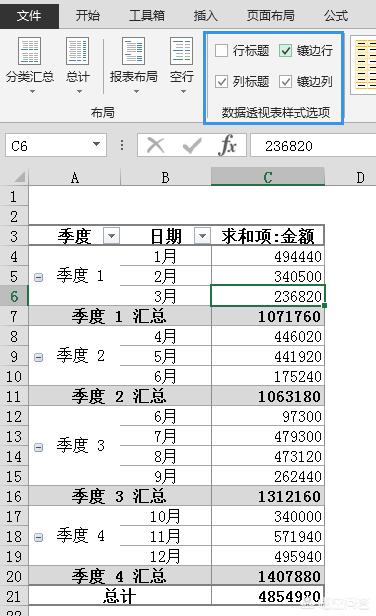Switch to the 开始 tab
Viewport: 376px width, 616px height.
tap(88, 16)
